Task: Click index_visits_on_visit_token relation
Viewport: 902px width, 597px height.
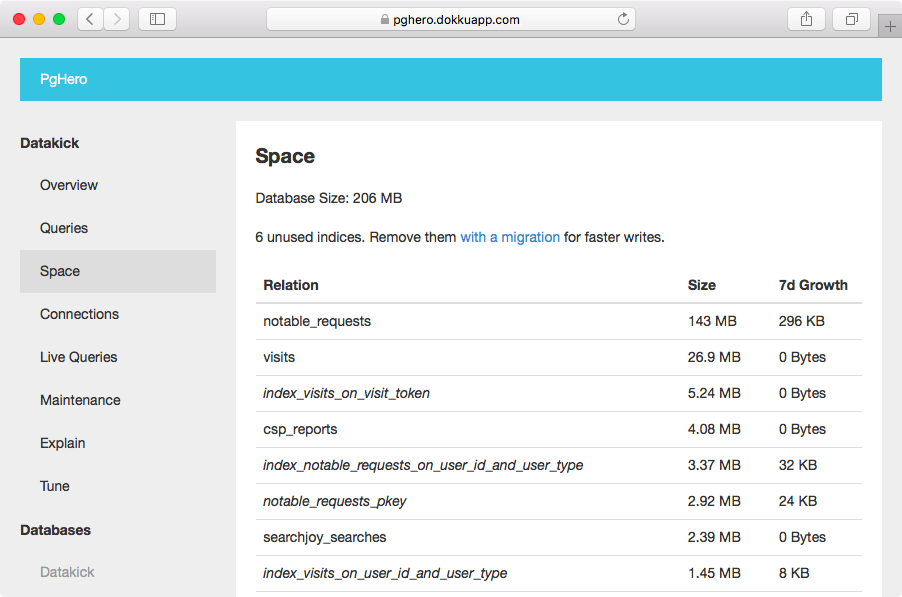Action: (346, 393)
